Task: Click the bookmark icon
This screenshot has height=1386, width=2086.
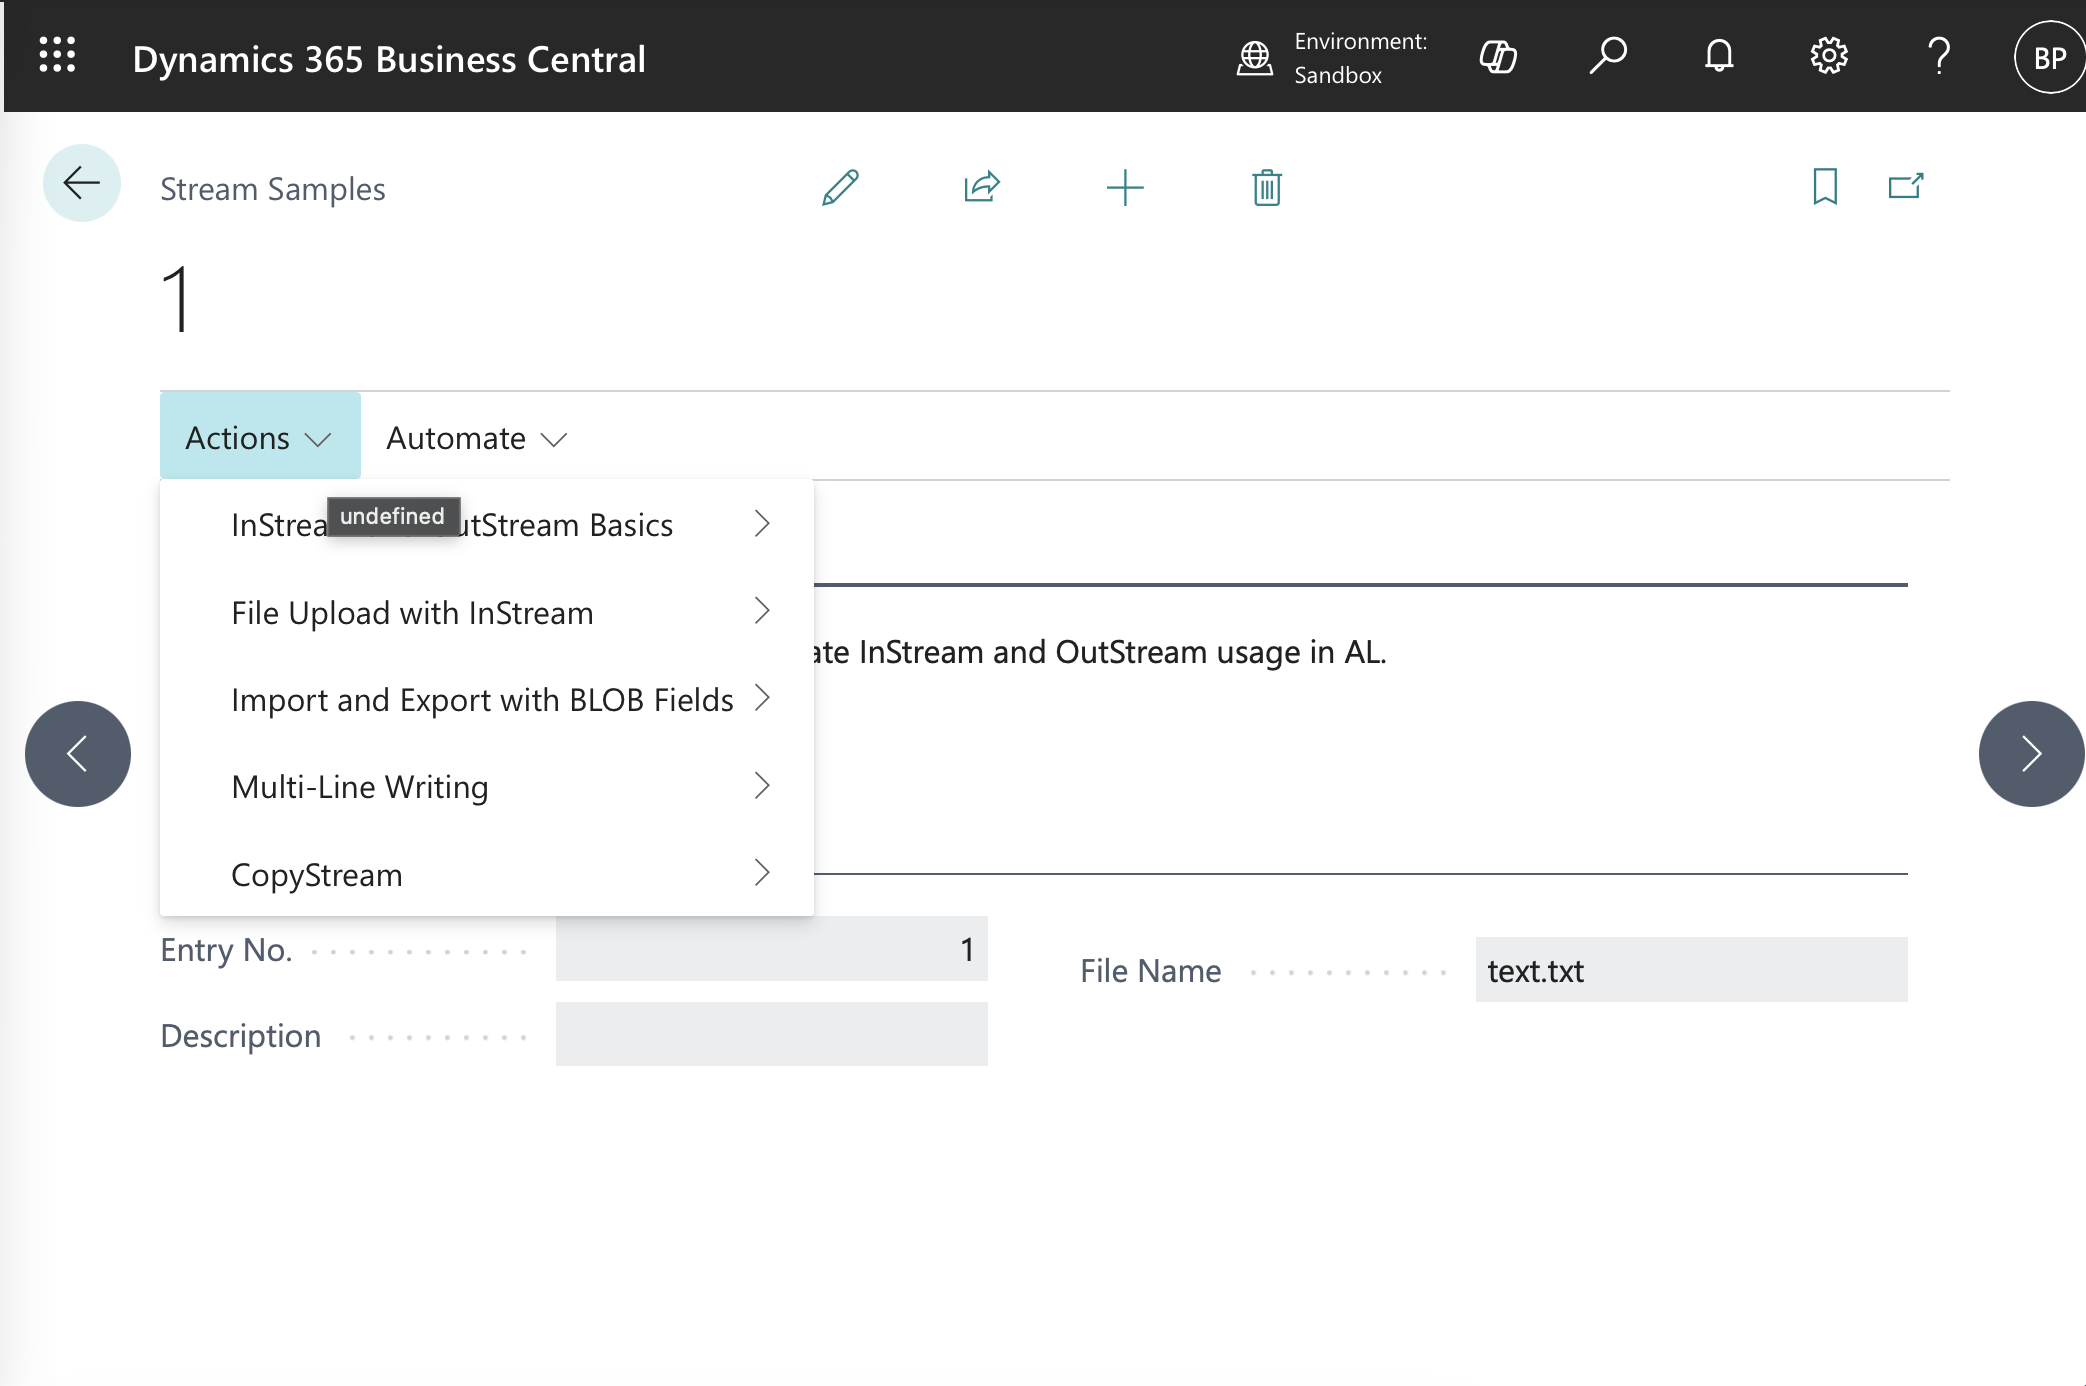Action: [x=1825, y=187]
